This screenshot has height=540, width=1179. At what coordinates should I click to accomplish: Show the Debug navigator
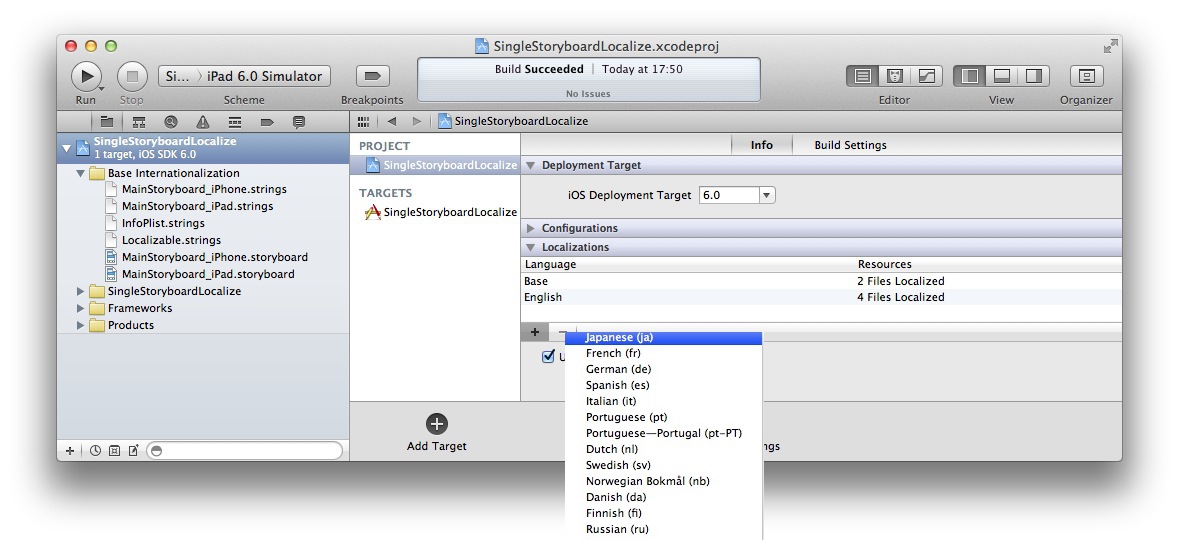tap(235, 122)
